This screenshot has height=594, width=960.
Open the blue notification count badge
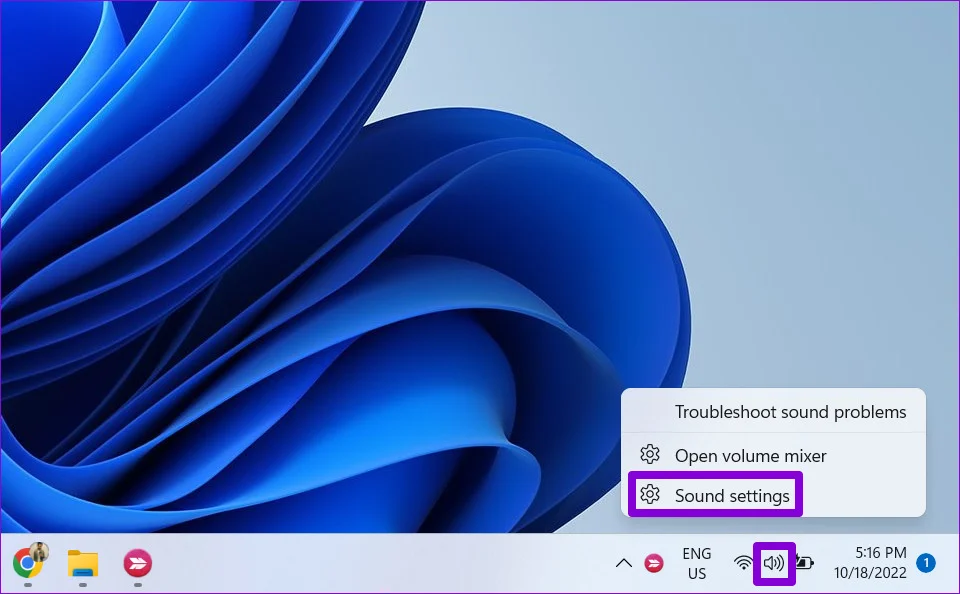coord(926,564)
